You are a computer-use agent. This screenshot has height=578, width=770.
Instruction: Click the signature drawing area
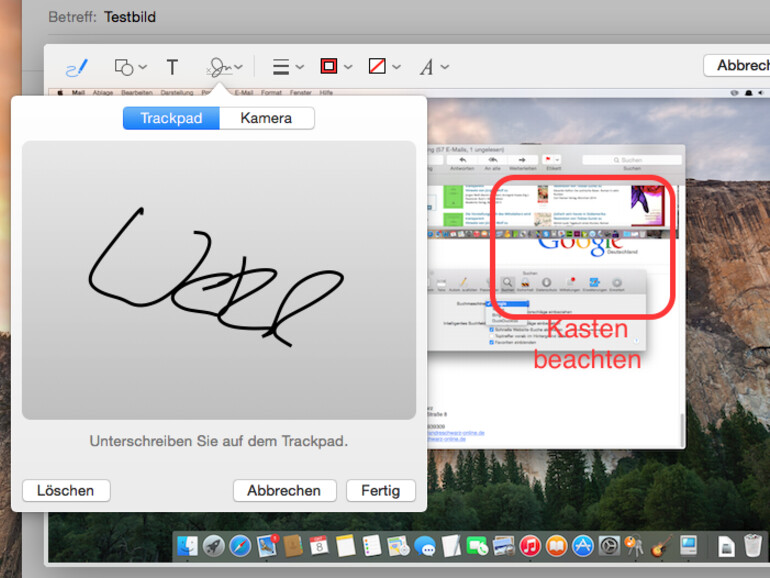[x=219, y=280]
